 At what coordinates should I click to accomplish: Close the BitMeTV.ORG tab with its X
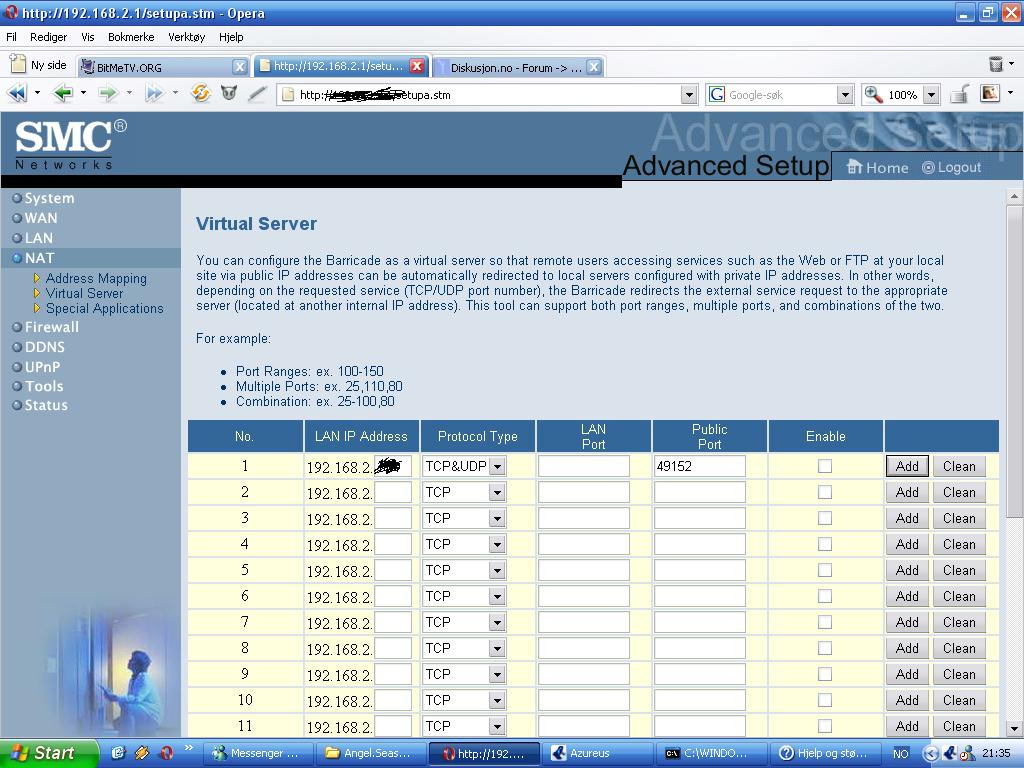tap(240, 67)
